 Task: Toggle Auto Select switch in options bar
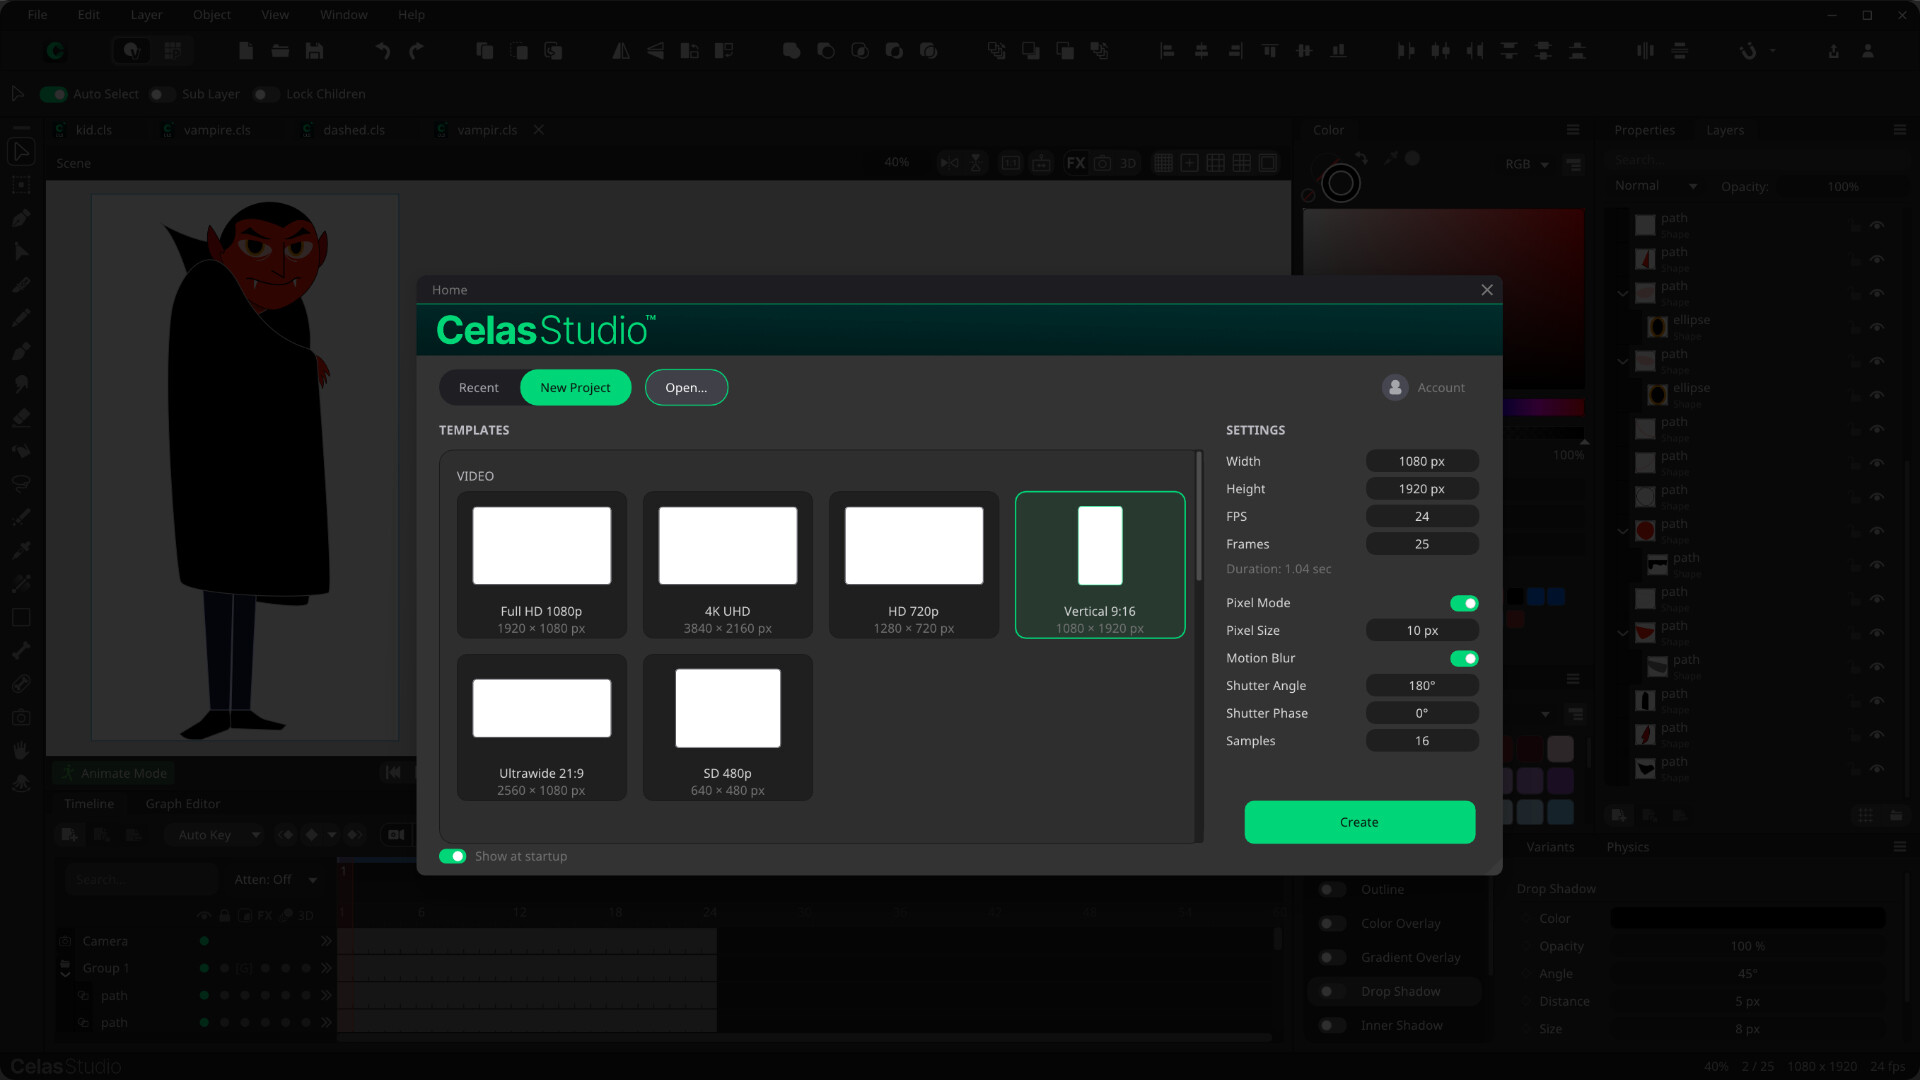(53, 94)
